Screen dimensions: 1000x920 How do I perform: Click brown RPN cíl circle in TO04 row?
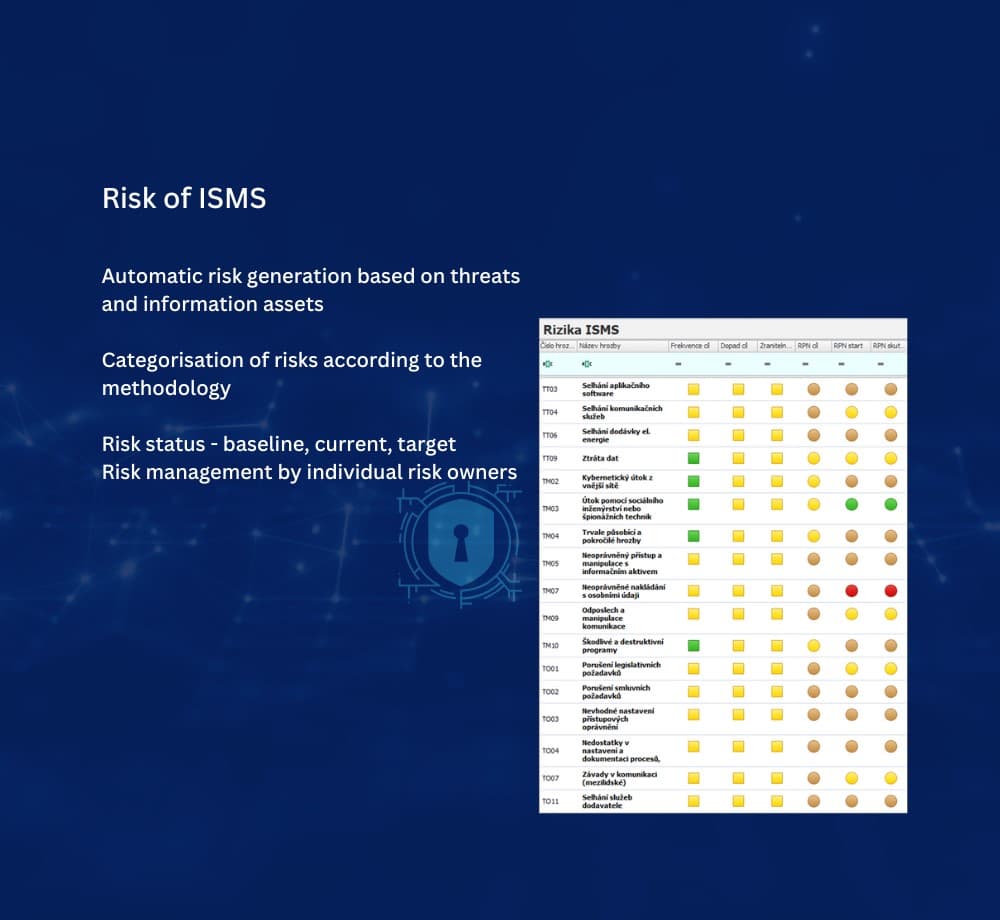(814, 746)
